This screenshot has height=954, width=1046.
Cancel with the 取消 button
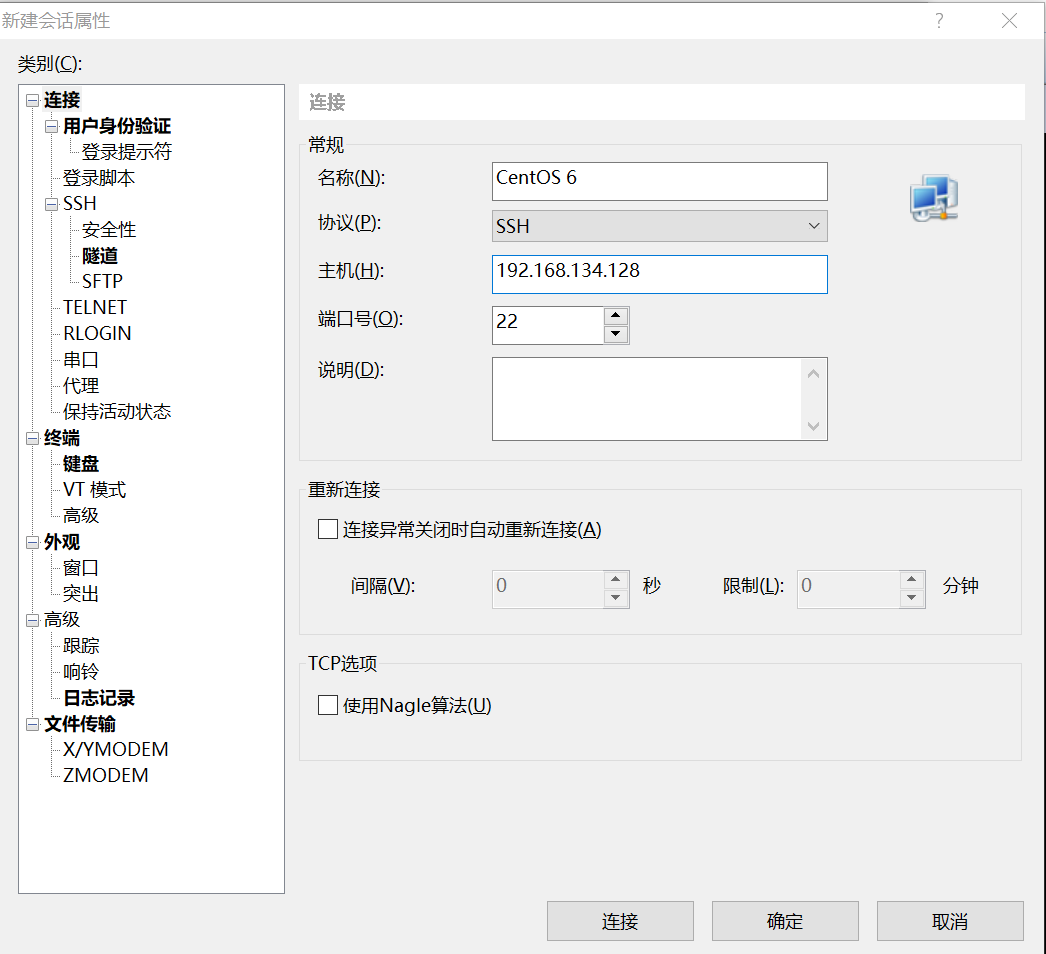point(950,921)
